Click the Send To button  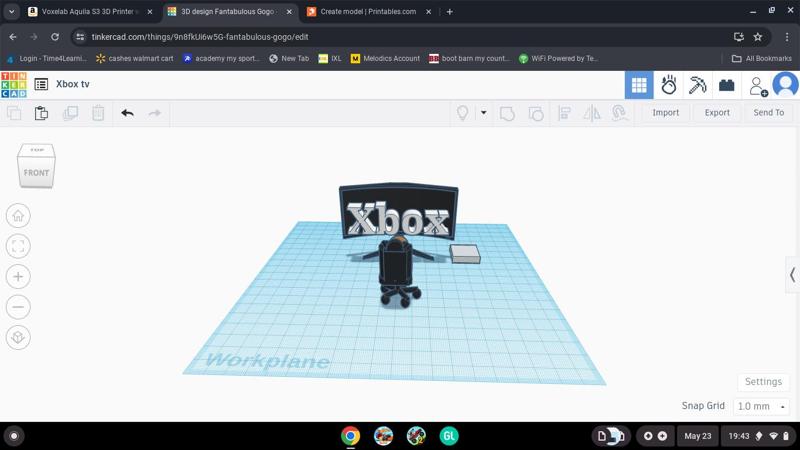[x=768, y=113]
